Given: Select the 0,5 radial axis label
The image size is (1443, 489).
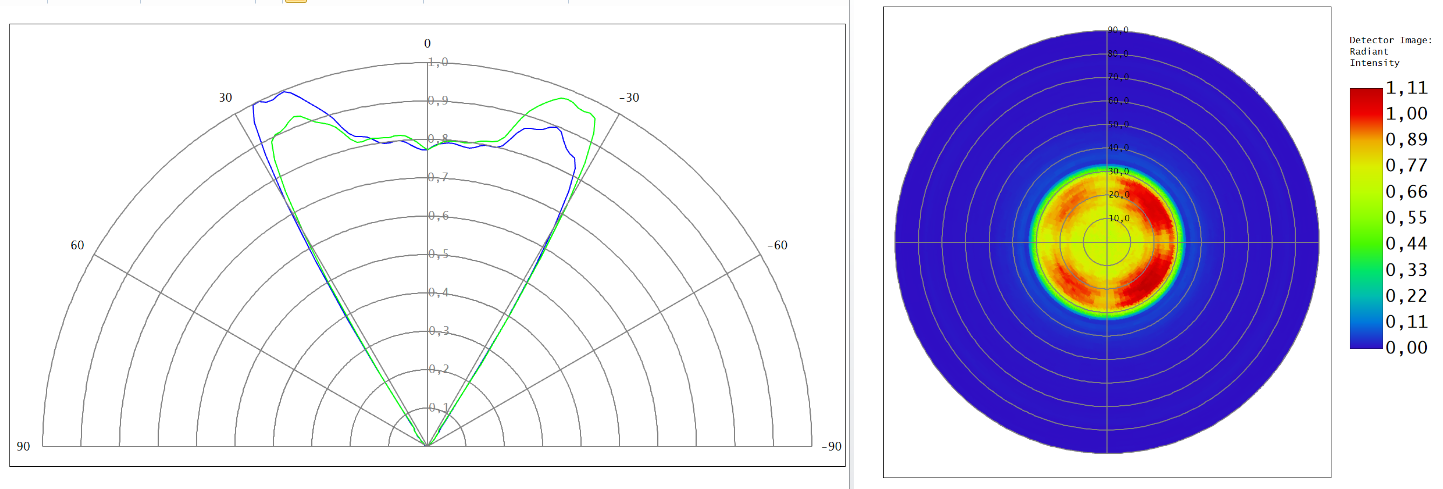Looking at the screenshot, I should click(x=438, y=254).
